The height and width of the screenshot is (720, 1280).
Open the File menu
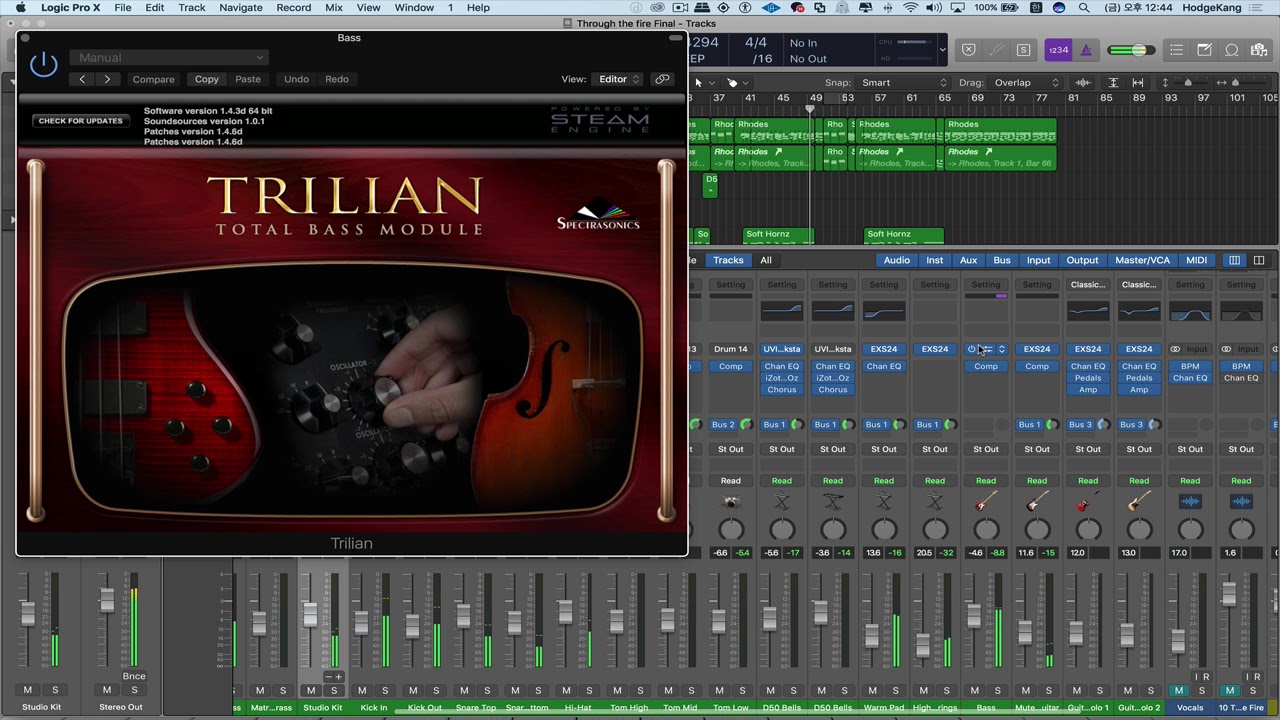point(123,8)
